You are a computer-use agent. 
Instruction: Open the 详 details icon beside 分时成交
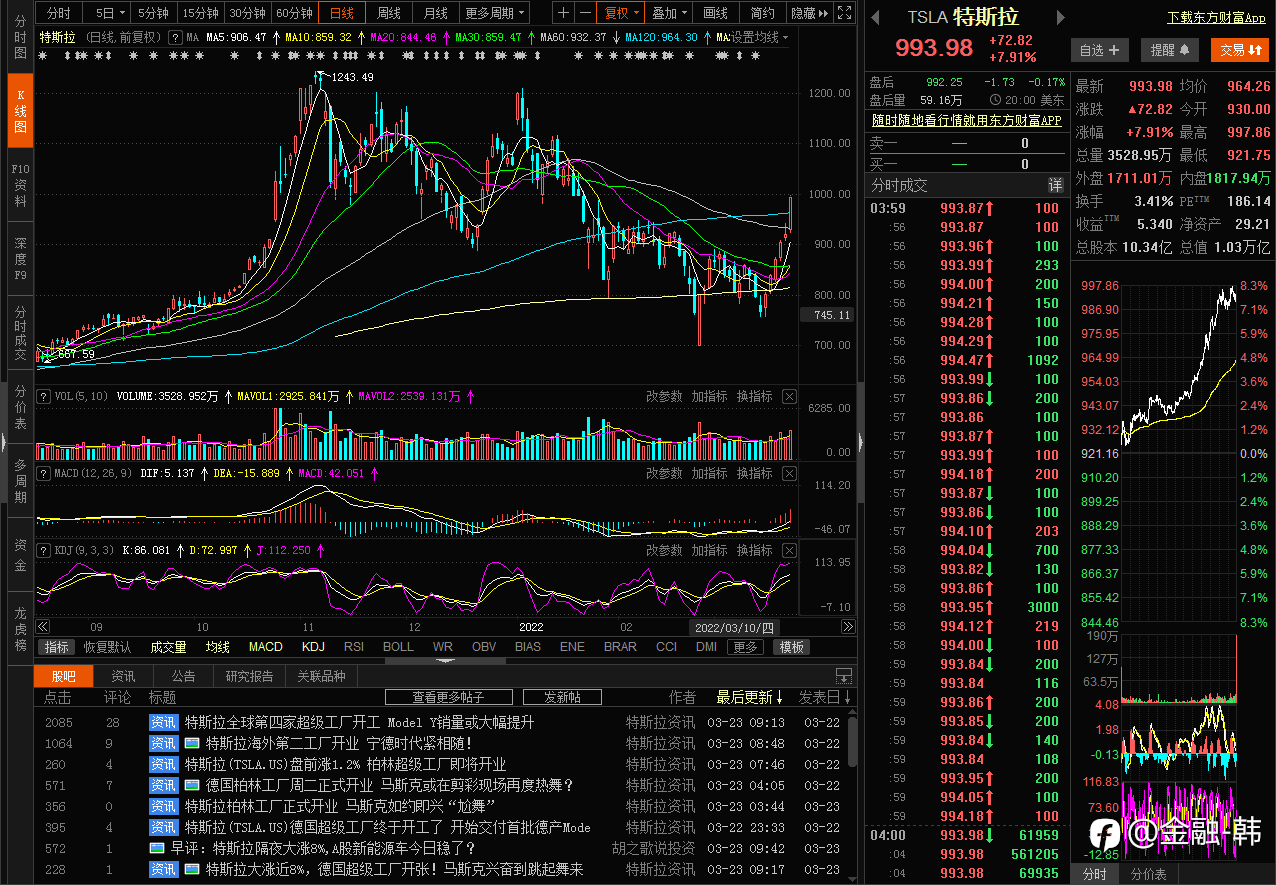click(1055, 185)
